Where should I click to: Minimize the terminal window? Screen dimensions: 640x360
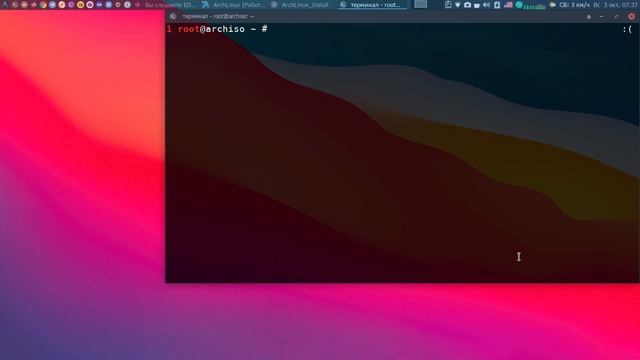coord(602,17)
